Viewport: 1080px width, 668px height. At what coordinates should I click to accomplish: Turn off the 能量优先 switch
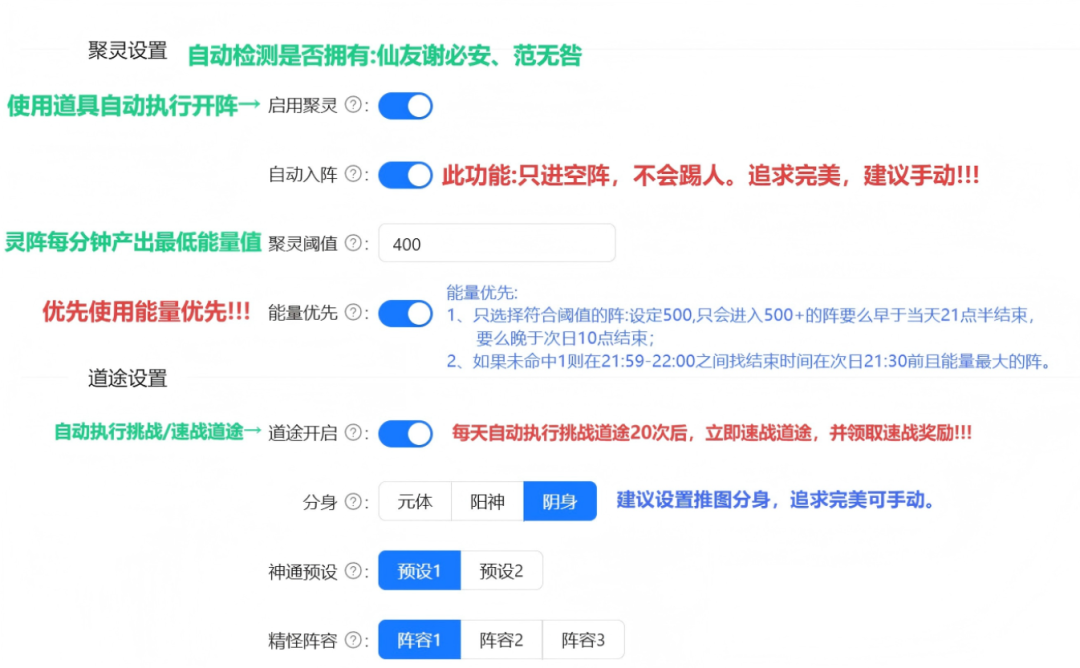click(x=405, y=313)
